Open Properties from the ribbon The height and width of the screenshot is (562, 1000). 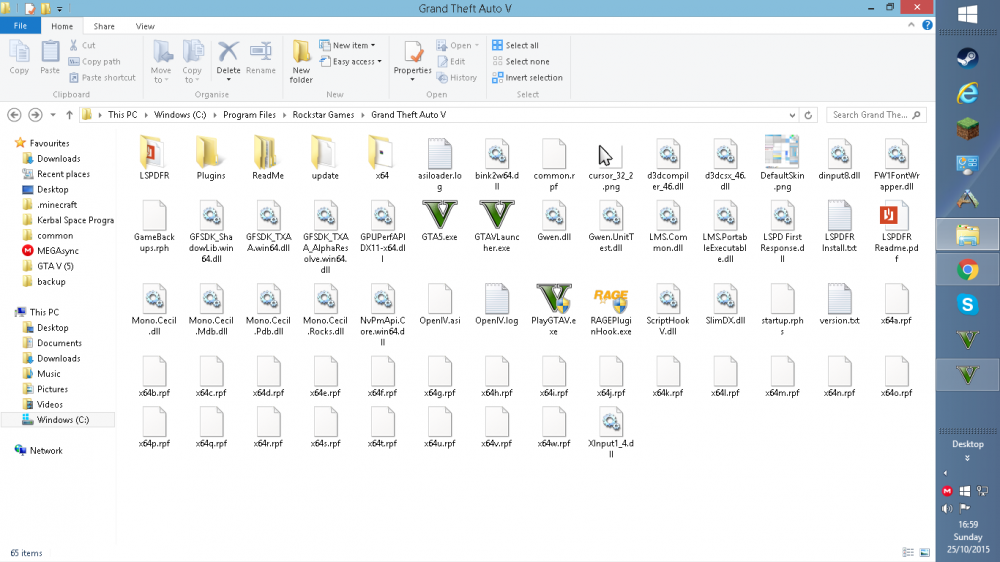(x=412, y=61)
